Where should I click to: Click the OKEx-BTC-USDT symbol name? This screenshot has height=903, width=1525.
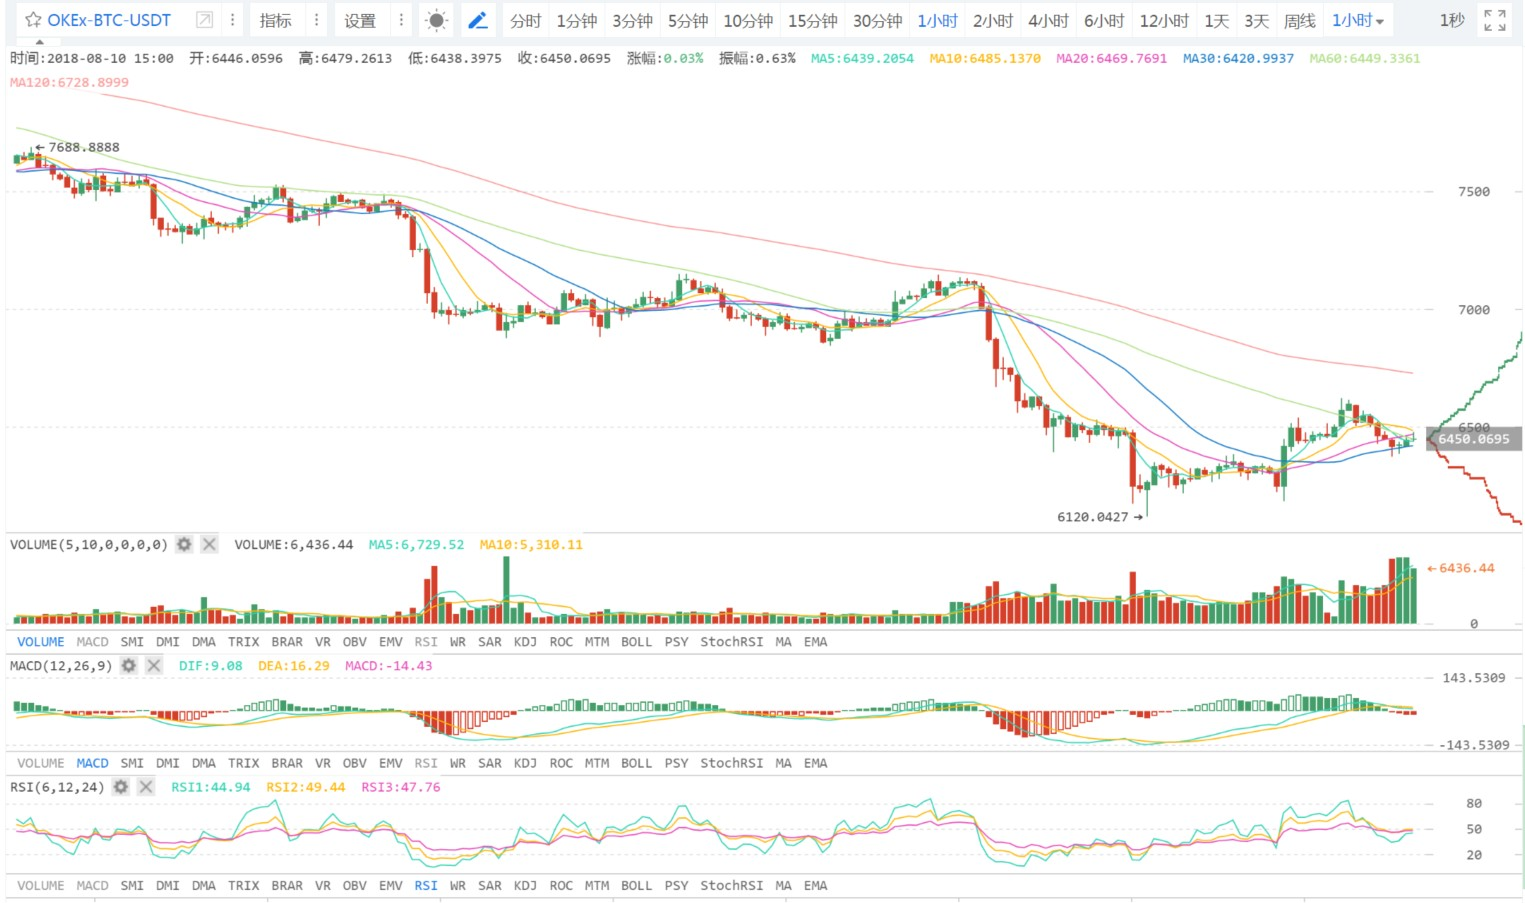click(x=109, y=20)
